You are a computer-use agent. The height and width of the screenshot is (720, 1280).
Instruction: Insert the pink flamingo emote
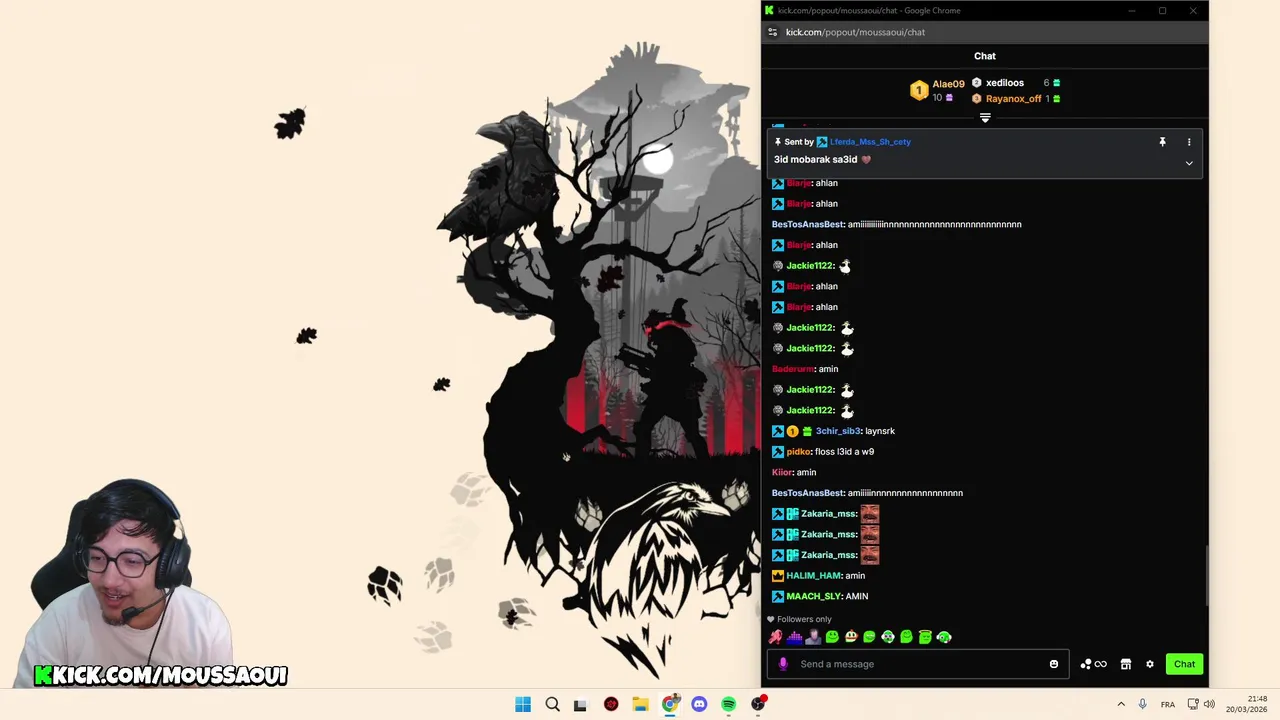pyautogui.click(x=775, y=637)
